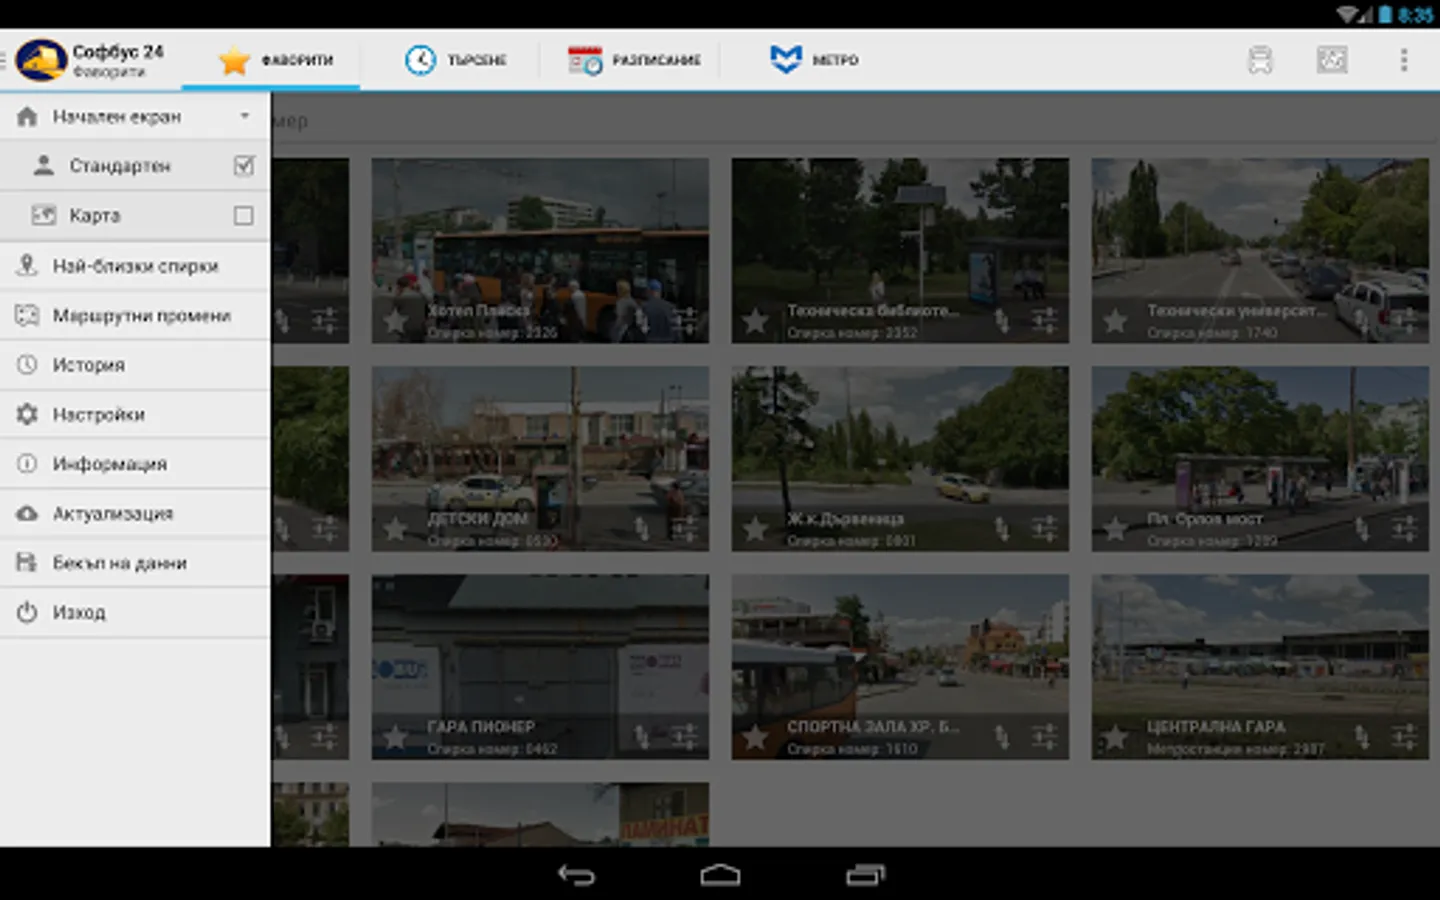Viewport: 1440px width, 900px height.
Task: Switch to the ФАВОРИТИ tab
Action: (271, 60)
